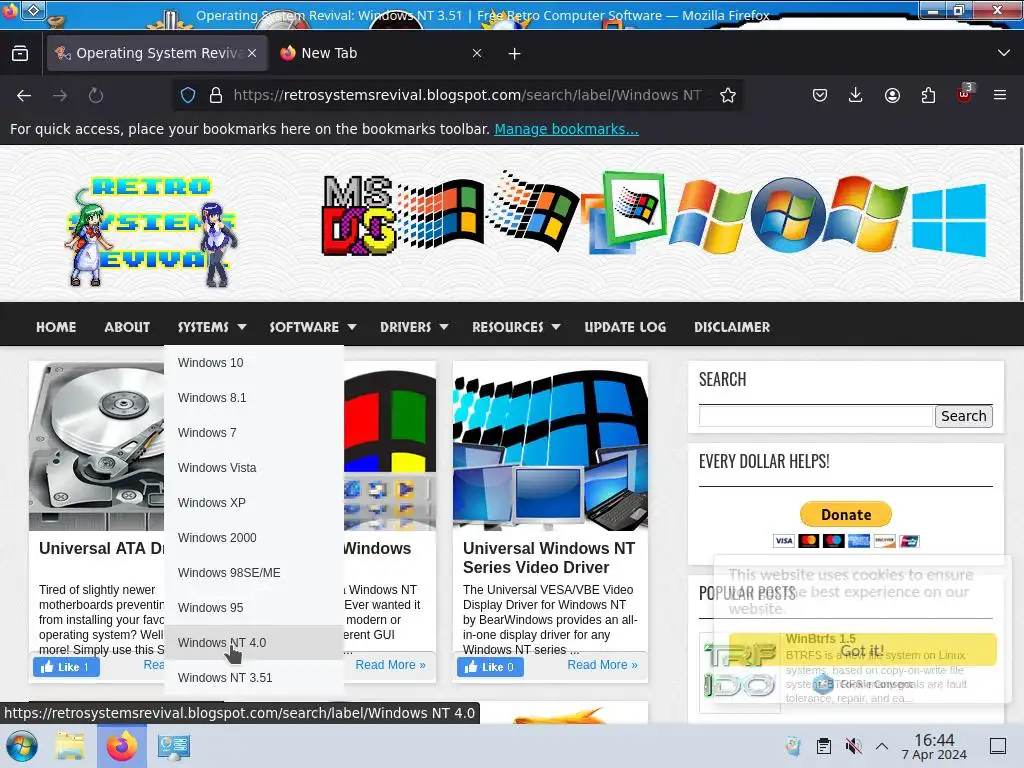Like the Universal Windows NT Video Driver post
1024x768 pixels.
tap(490, 667)
